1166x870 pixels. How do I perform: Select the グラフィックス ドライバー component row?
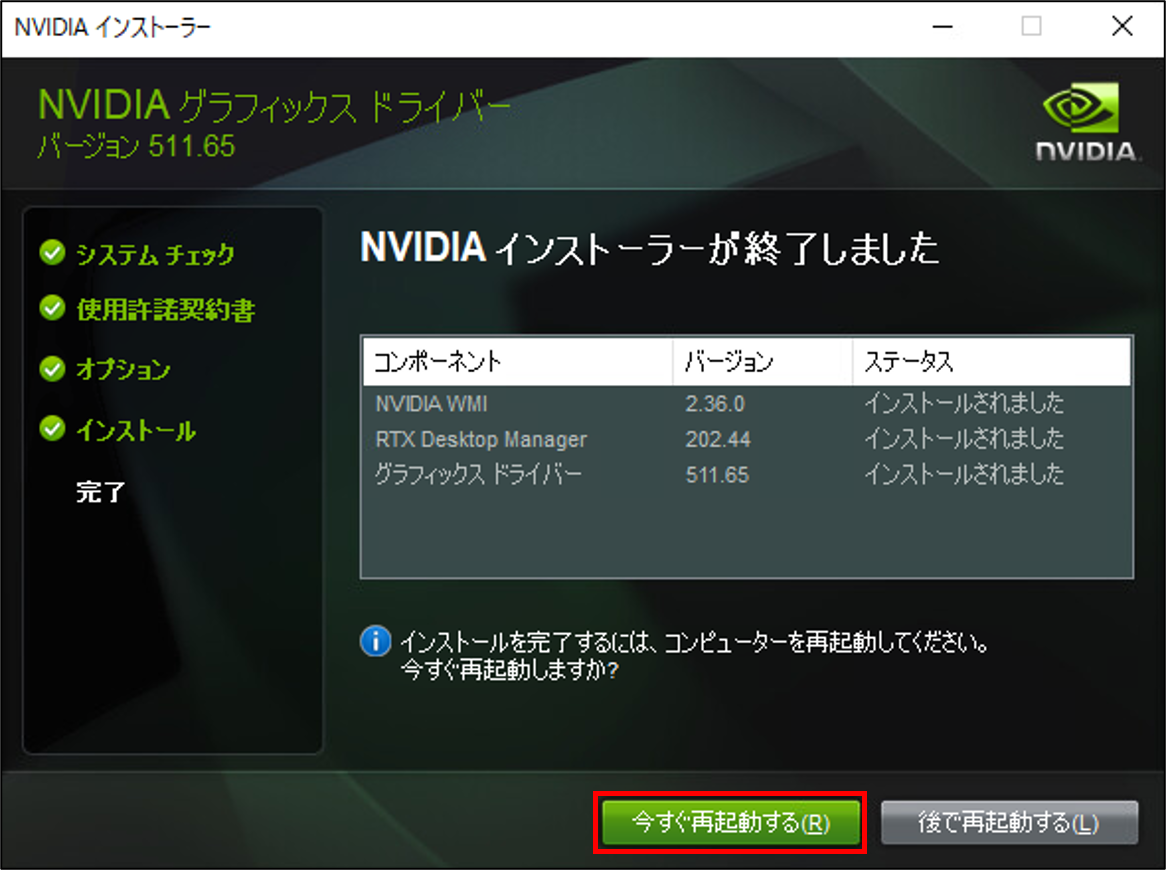[x=747, y=474]
